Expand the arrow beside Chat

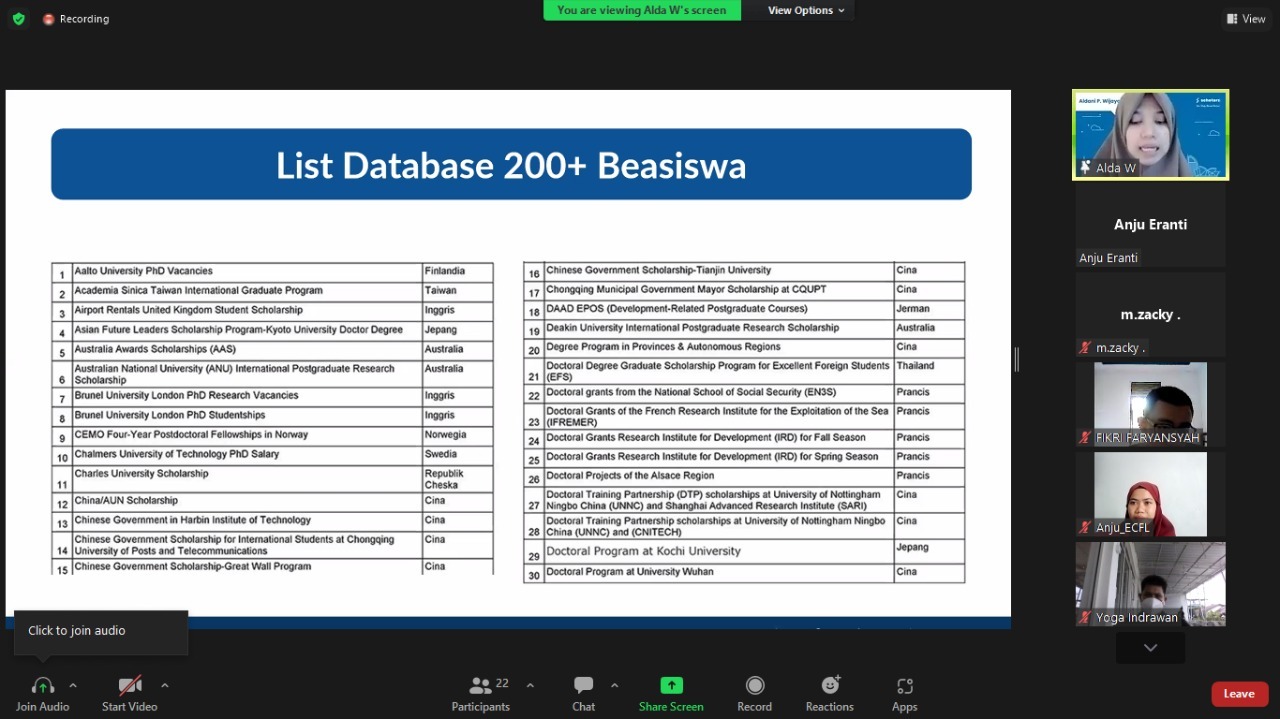pos(614,685)
